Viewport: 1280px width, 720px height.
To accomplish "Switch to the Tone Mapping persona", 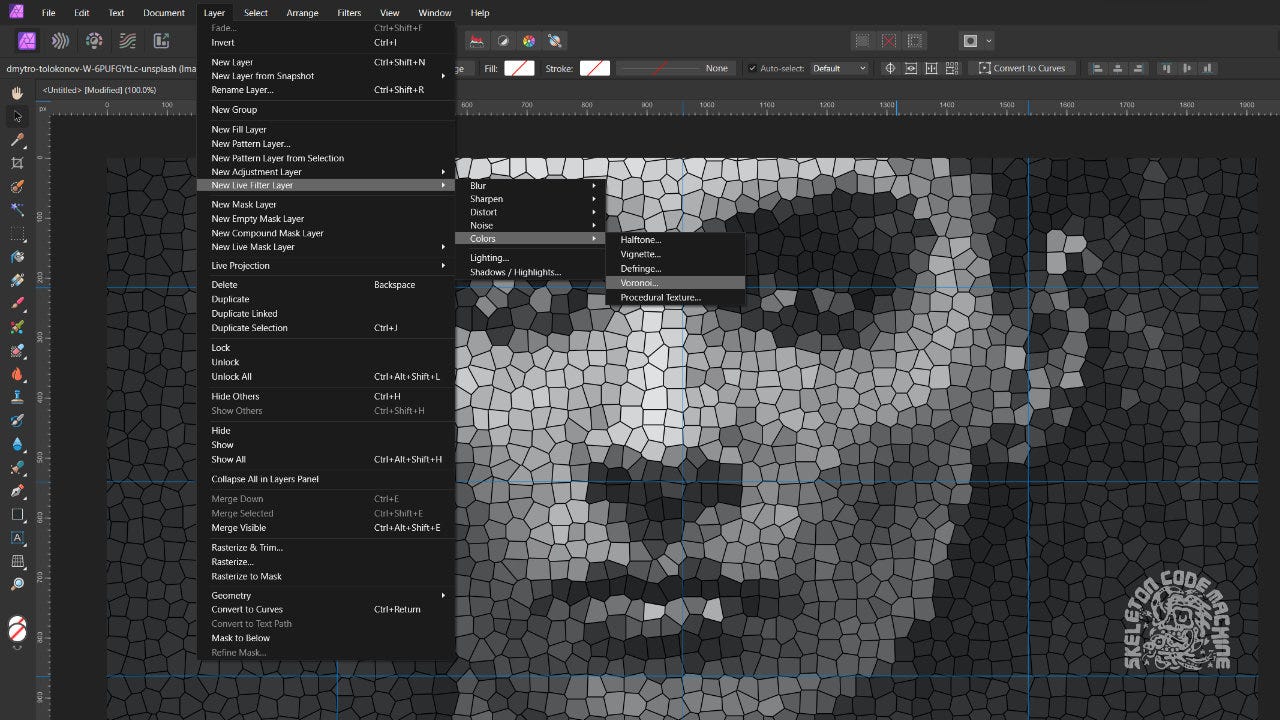I will pyautogui.click(x=127, y=41).
